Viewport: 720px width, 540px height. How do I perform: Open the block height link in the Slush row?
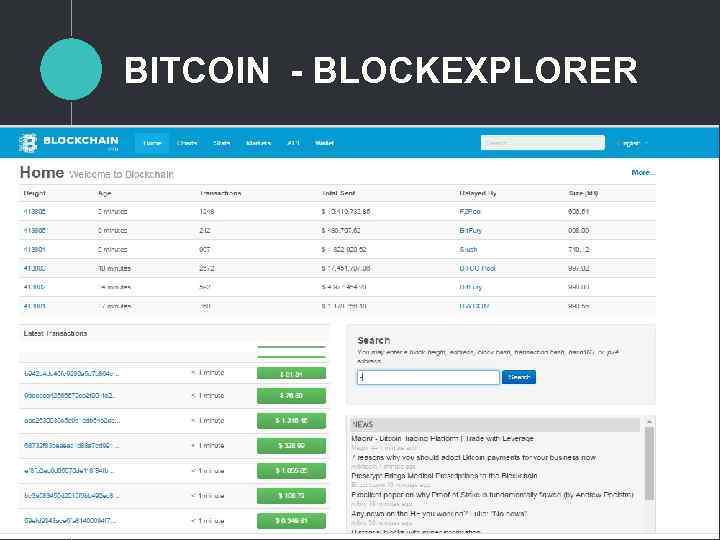coord(34,249)
